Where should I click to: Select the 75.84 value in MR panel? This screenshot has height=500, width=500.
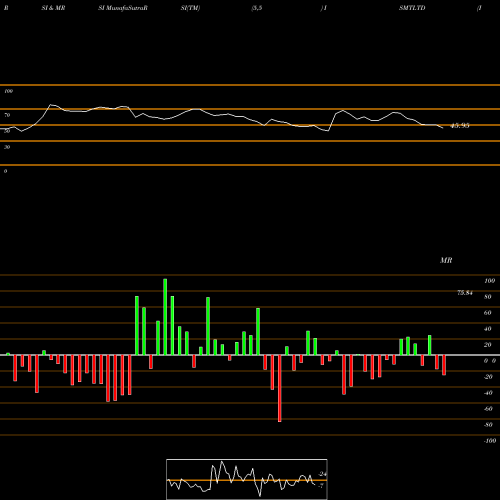point(465,293)
